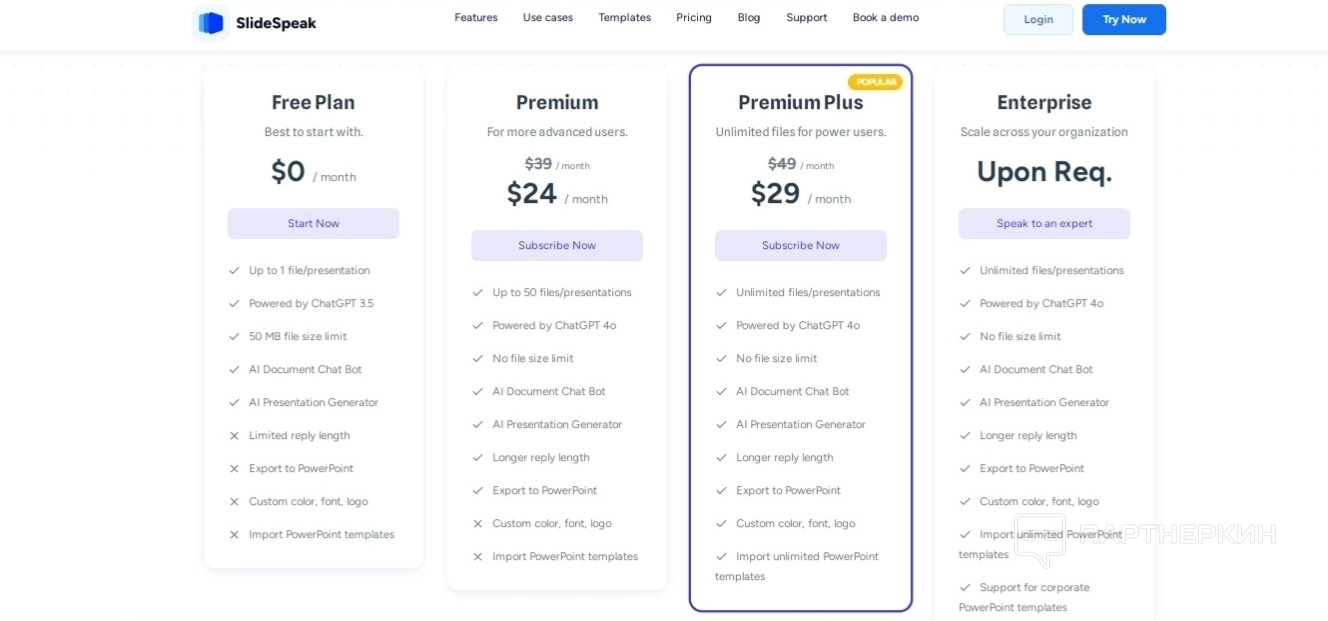Open the Features menu
1328x621 pixels.
[x=476, y=18]
